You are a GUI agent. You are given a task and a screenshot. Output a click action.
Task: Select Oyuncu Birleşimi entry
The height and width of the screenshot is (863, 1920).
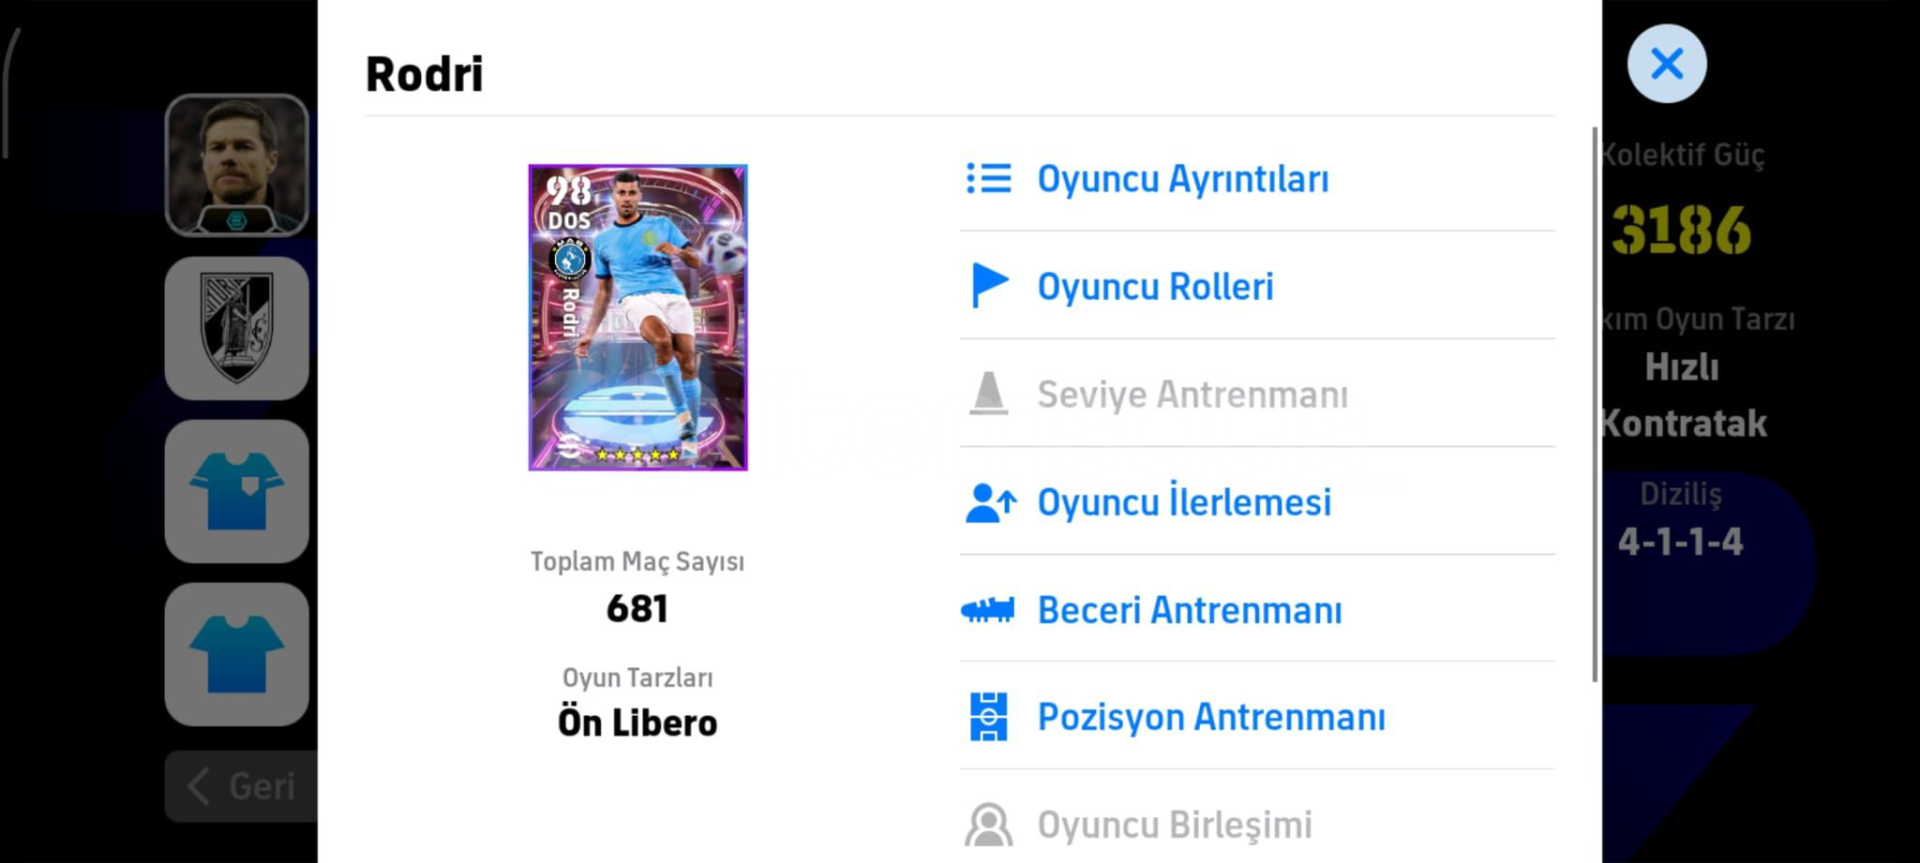pyautogui.click(x=1174, y=825)
